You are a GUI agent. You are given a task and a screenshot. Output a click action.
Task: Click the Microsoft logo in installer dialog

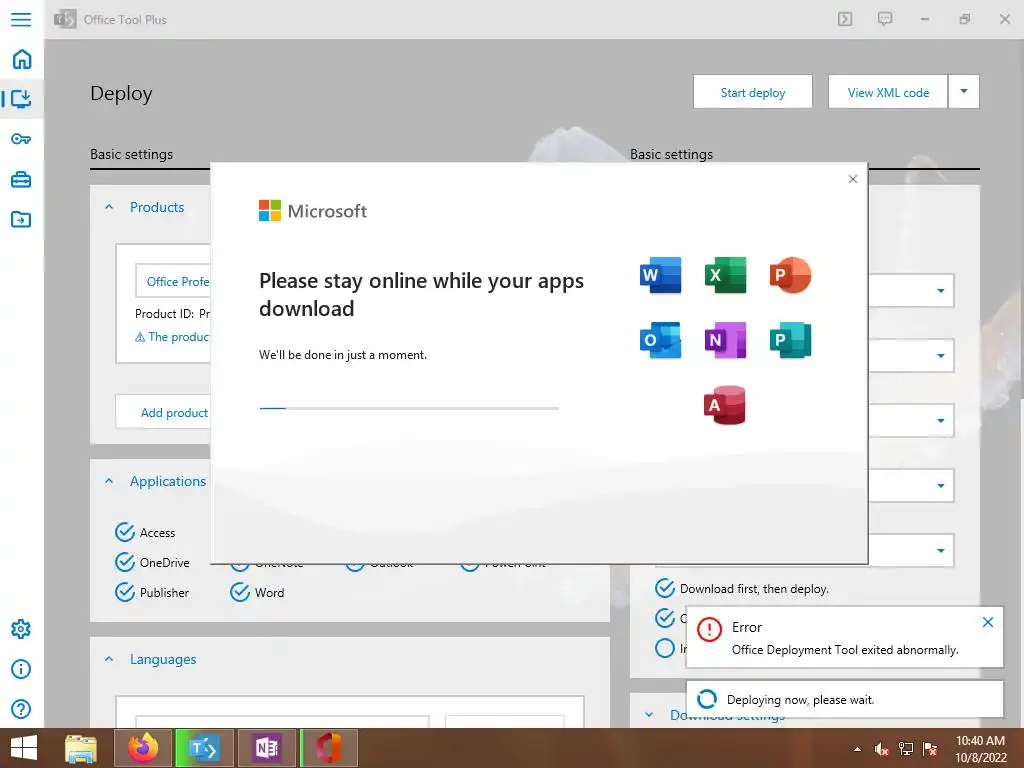click(313, 211)
